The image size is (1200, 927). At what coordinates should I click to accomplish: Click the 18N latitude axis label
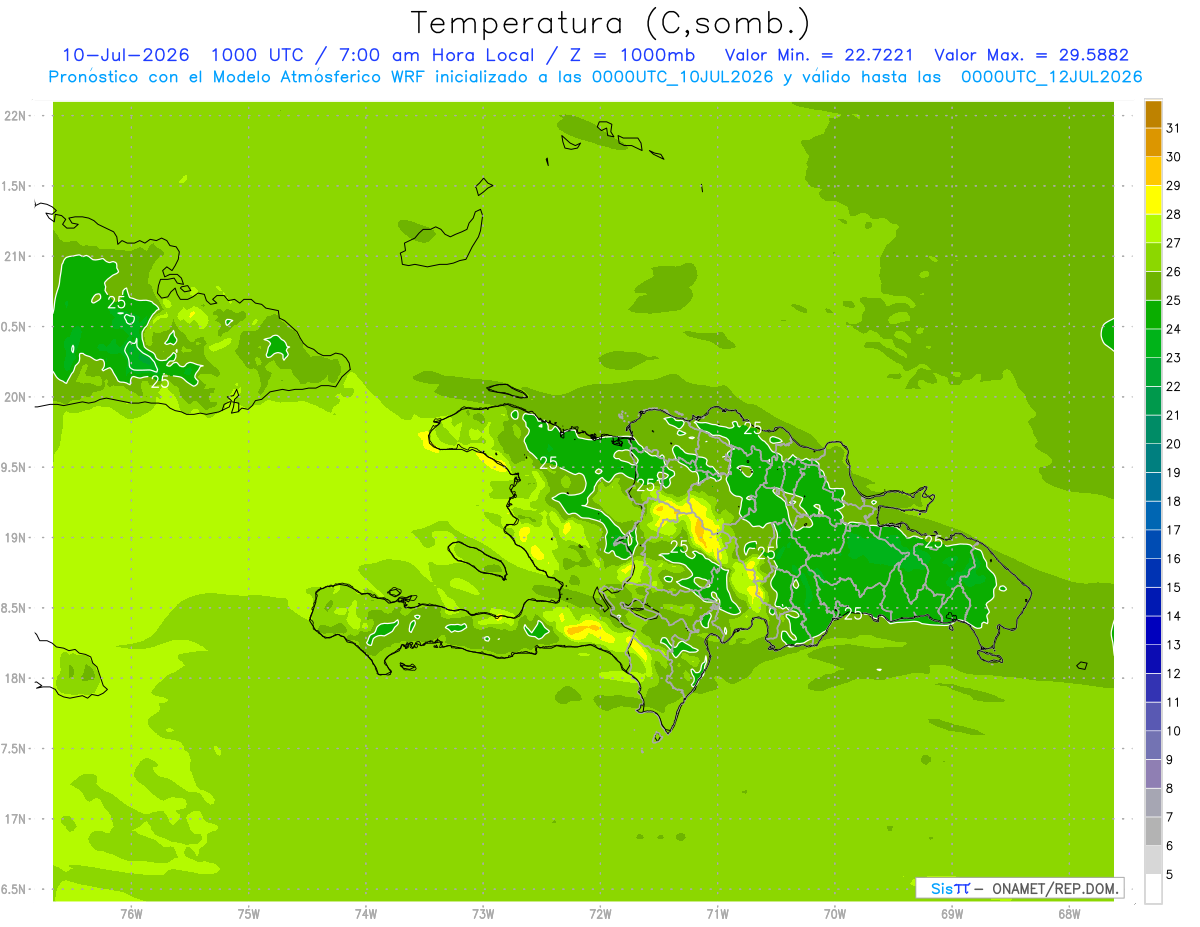point(16,678)
